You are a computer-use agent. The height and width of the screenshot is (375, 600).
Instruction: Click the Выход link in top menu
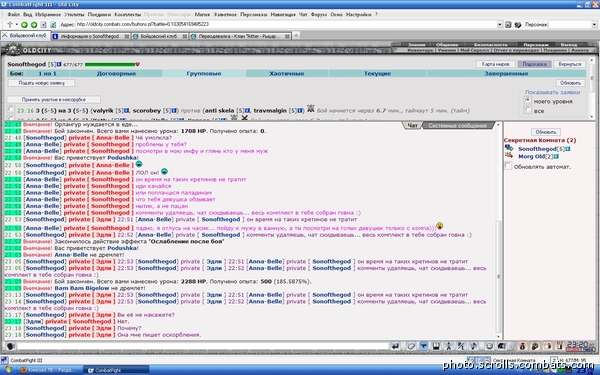(x=569, y=45)
